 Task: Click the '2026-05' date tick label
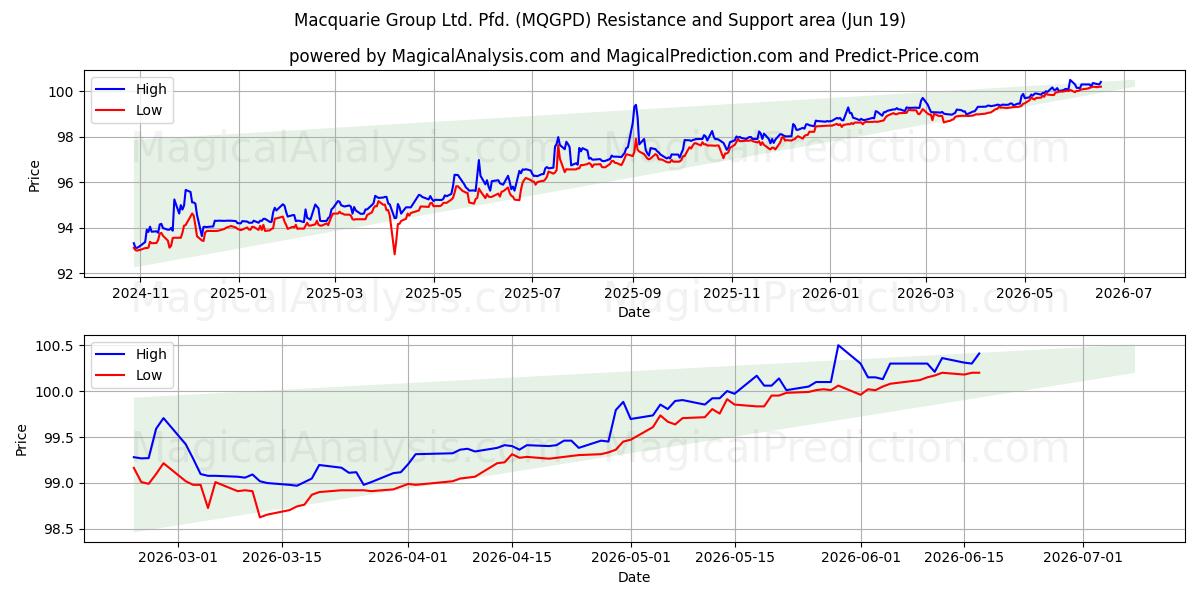tap(1024, 293)
